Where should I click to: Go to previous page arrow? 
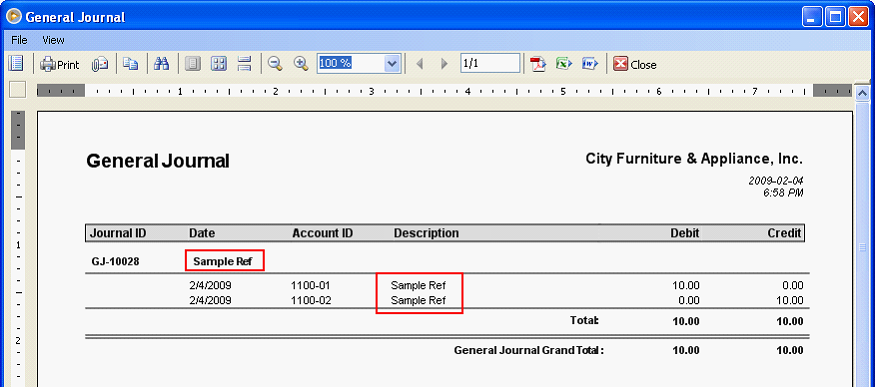420,64
